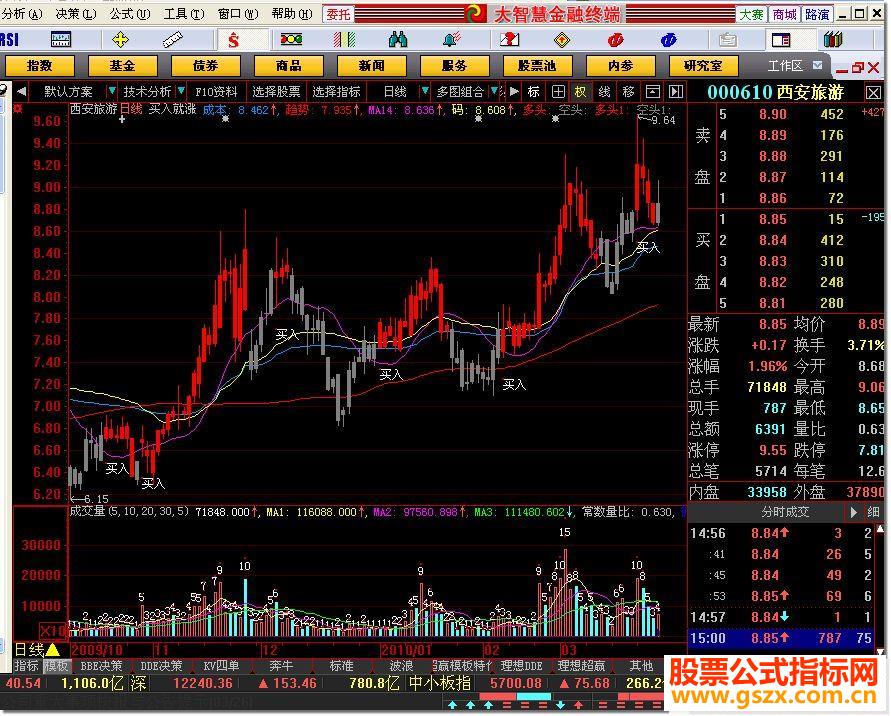Click the display board icon beside RSI
This screenshot has width=891, height=716.
(61, 40)
